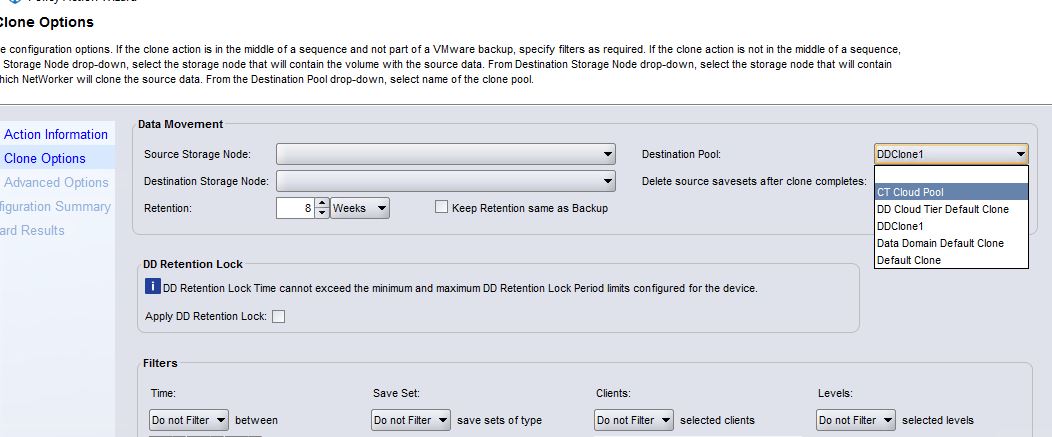The image size is (1052, 437).
Task: Select Data Domain Default Clone option
Action: 950,243
